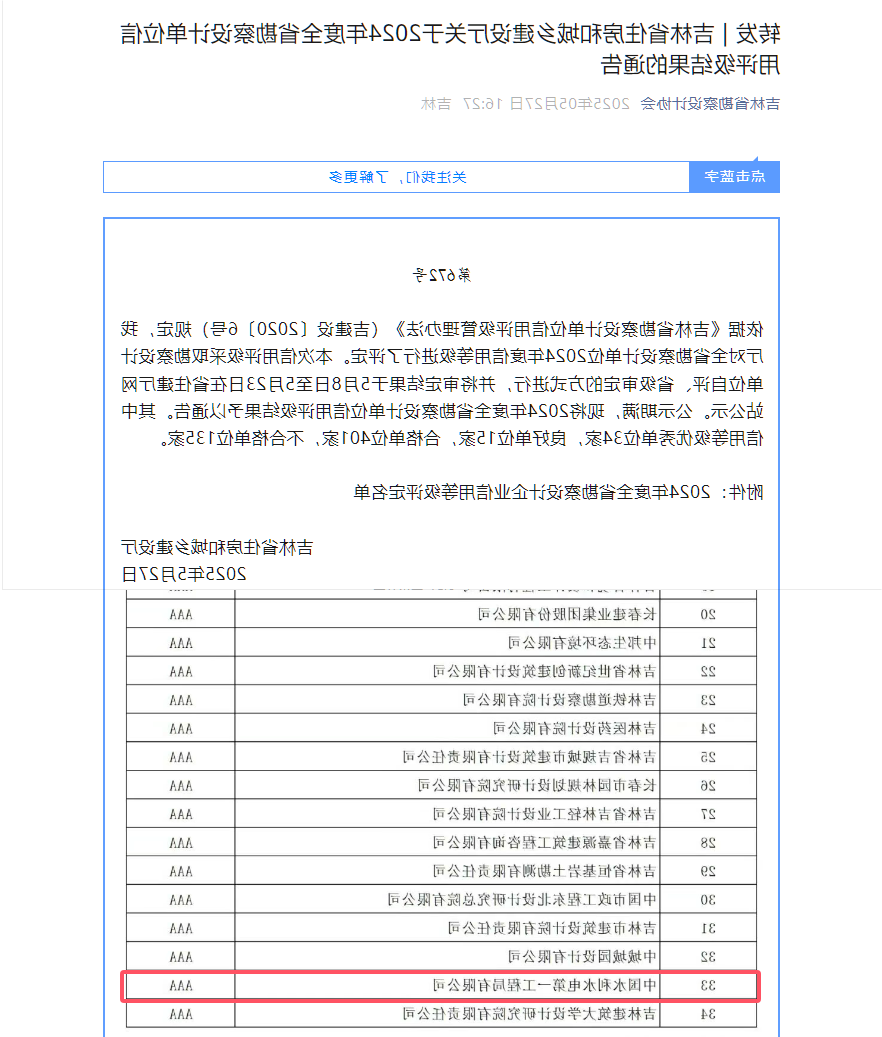The width and height of the screenshot is (882, 1037).
Task: Click the AAA rating in row 30
Action: (180, 899)
